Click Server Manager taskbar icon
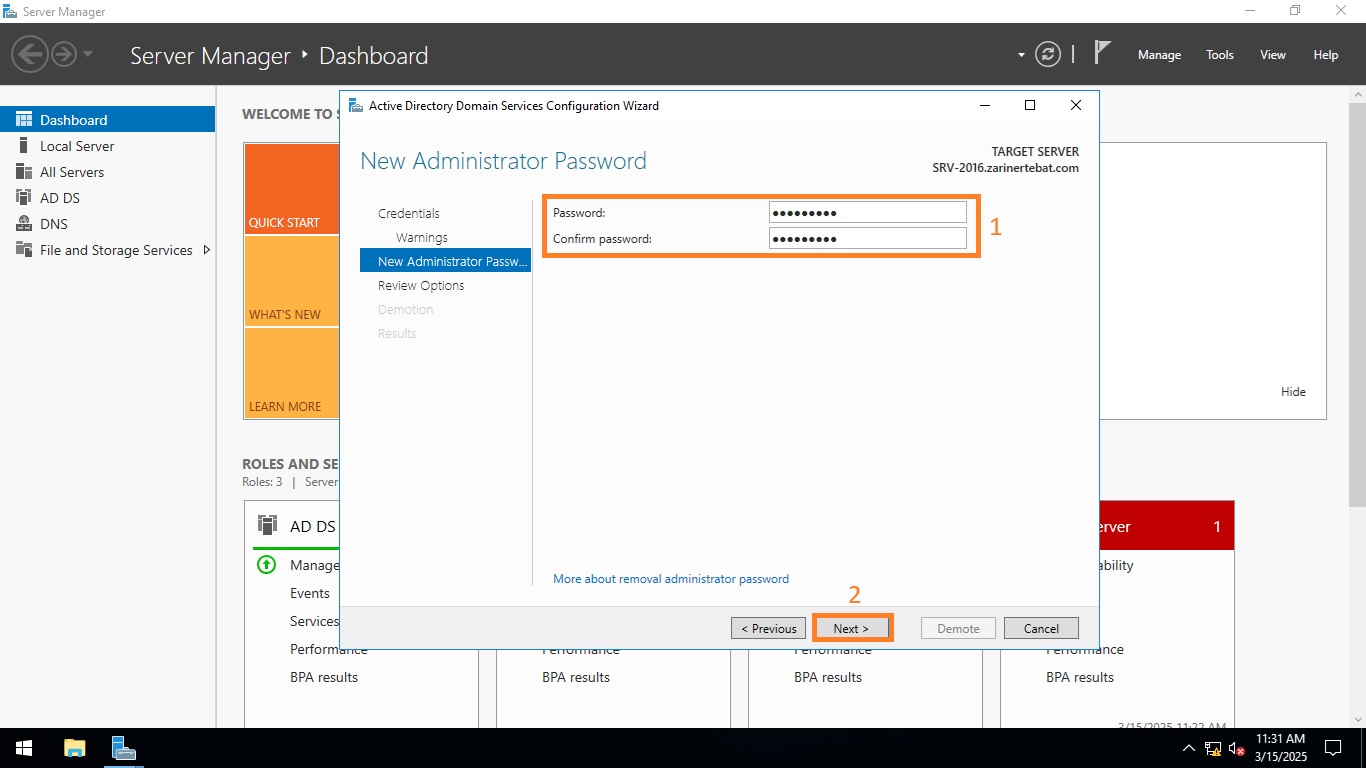The image size is (1366, 768). click(x=124, y=748)
